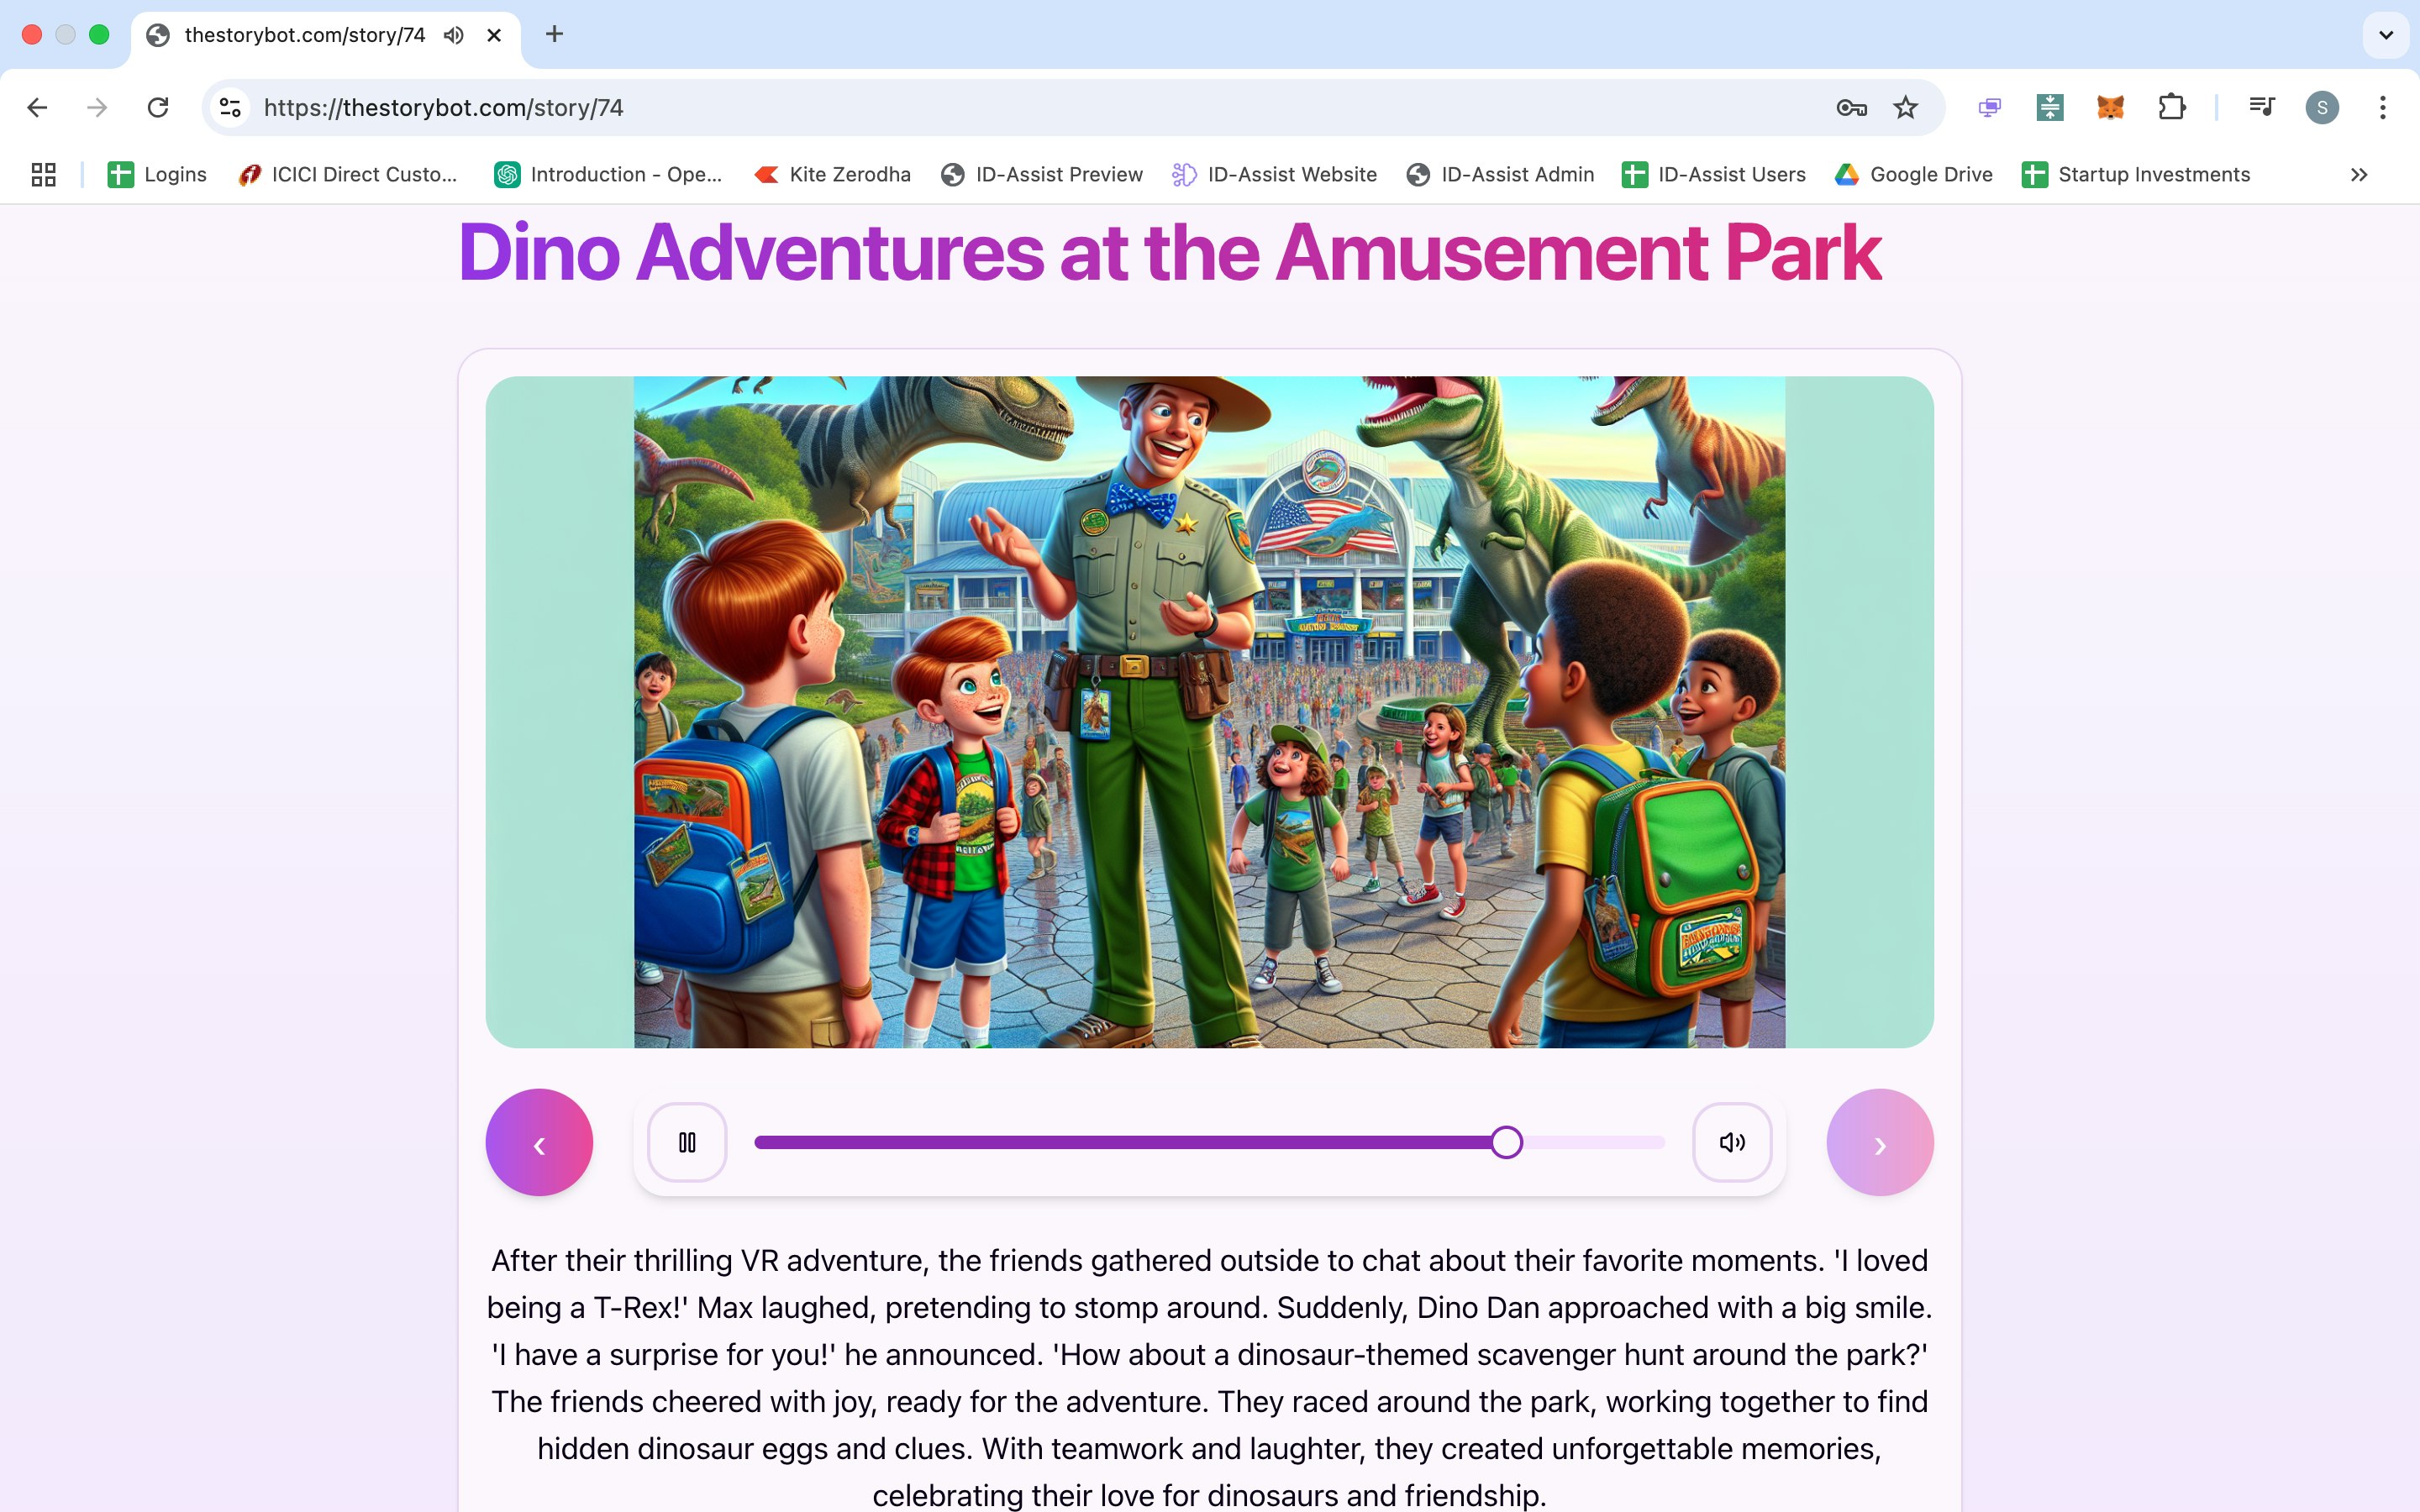Image resolution: width=2420 pixels, height=1512 pixels.
Task: Open the MetaMask fox extension
Action: tap(2110, 107)
